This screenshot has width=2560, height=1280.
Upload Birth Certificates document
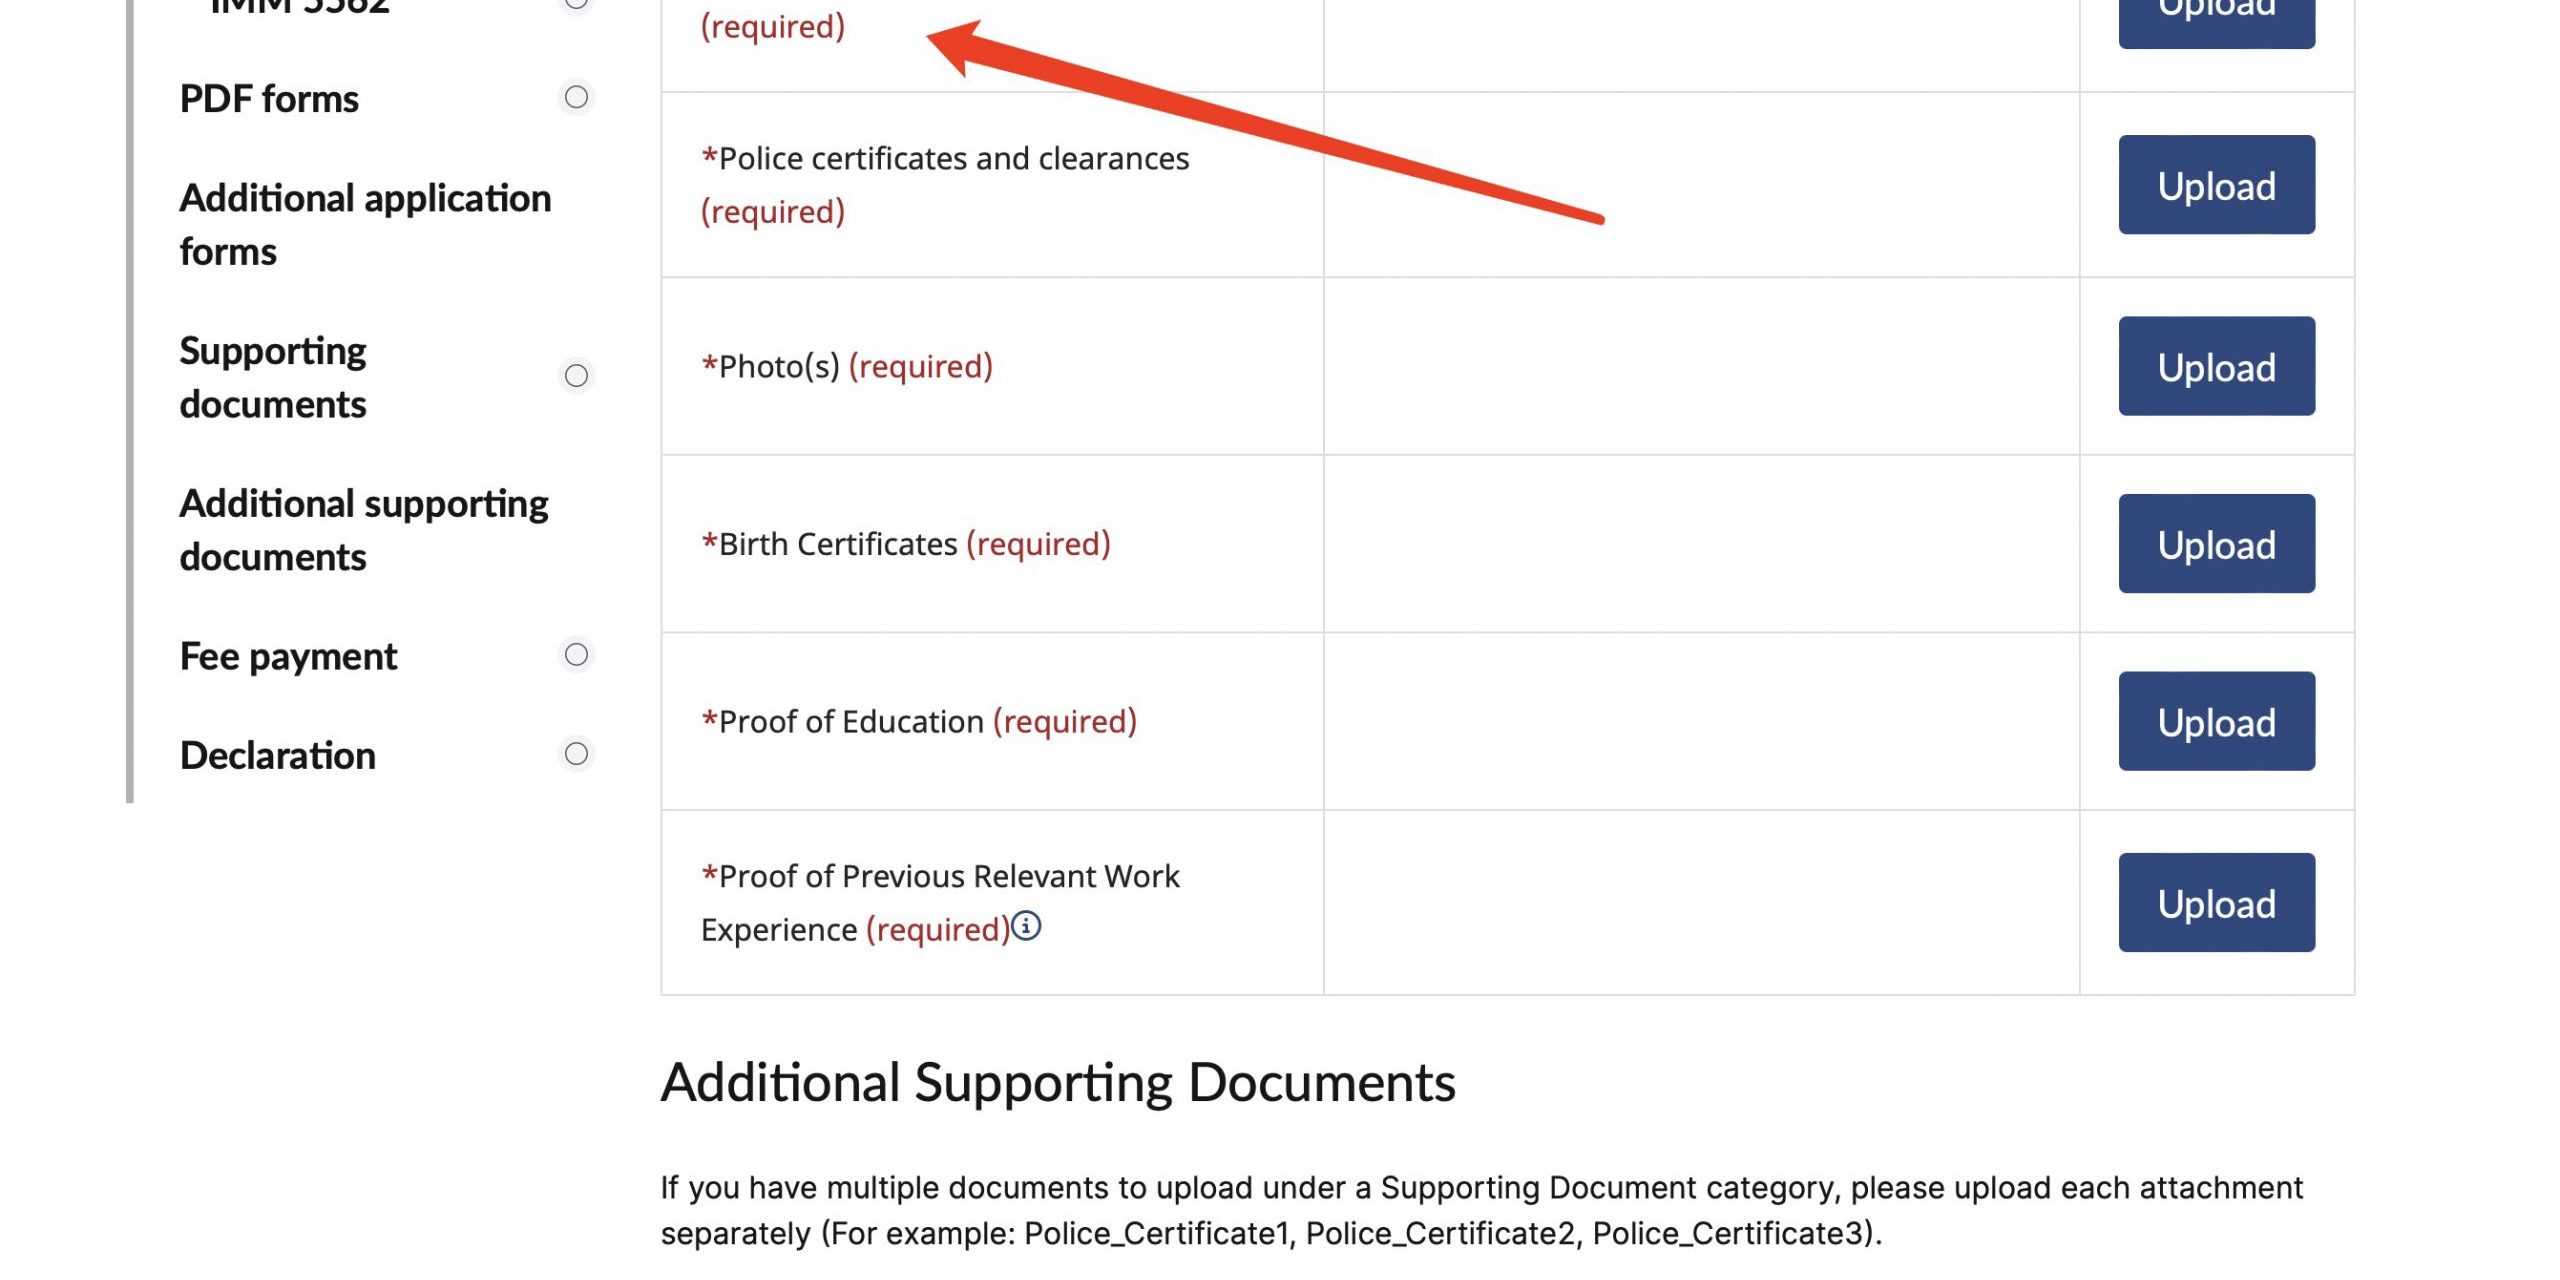(2216, 545)
